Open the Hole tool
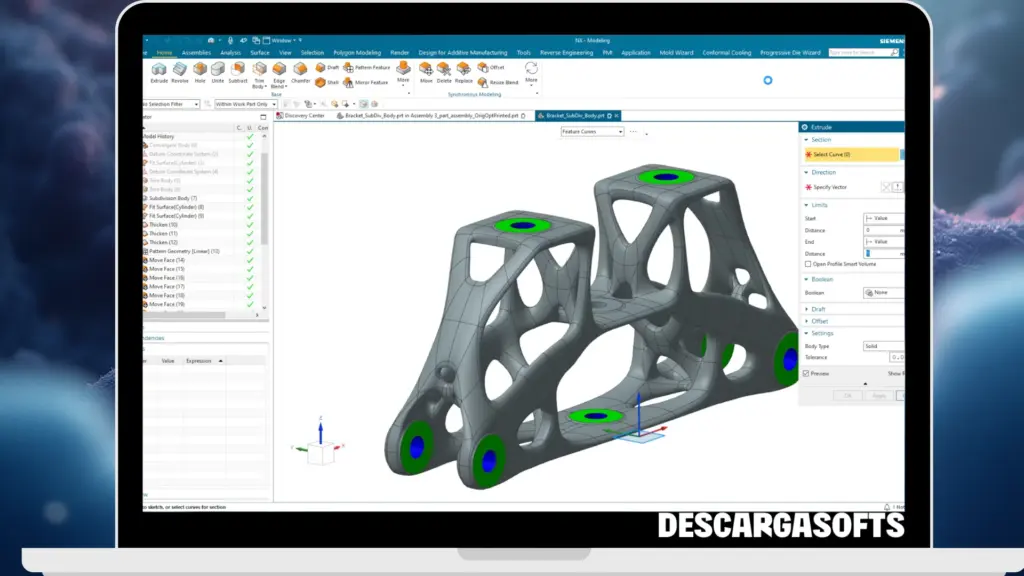 pos(199,70)
